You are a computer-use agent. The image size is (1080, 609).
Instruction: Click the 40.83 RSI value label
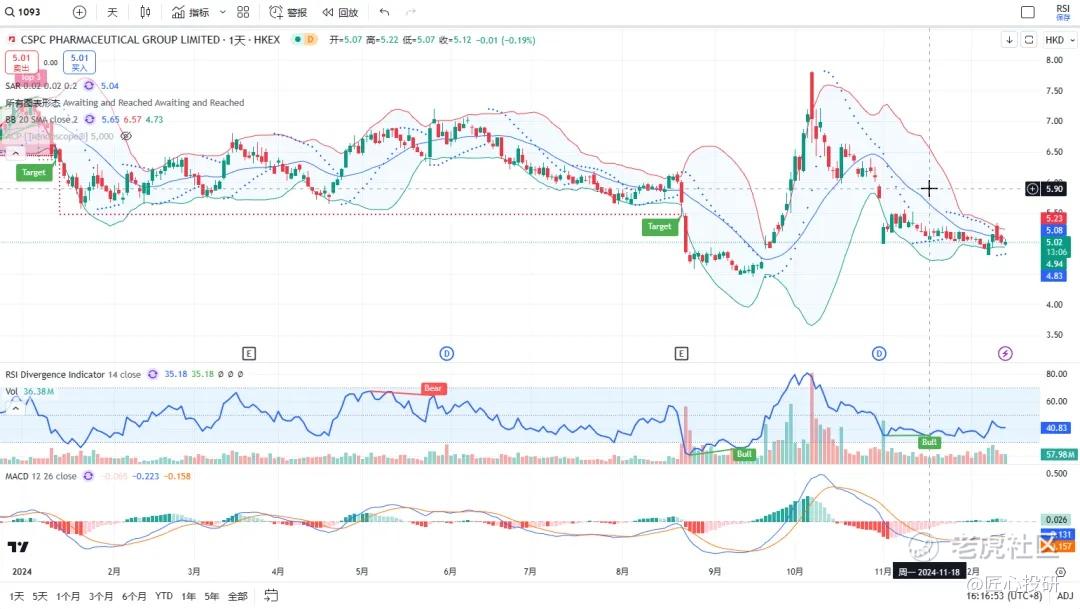tap(1056, 428)
